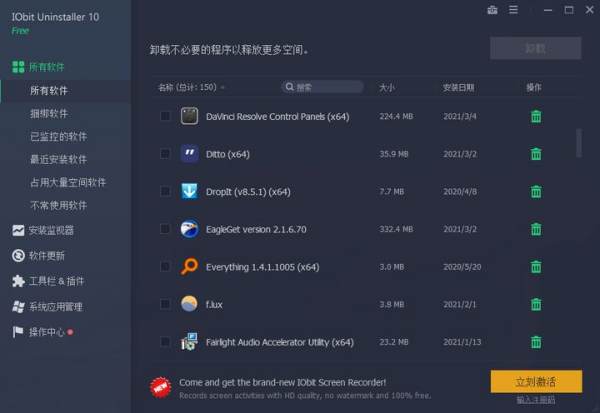Sort by the 安装日期 column header
This screenshot has height=413, width=600.
tap(458, 88)
